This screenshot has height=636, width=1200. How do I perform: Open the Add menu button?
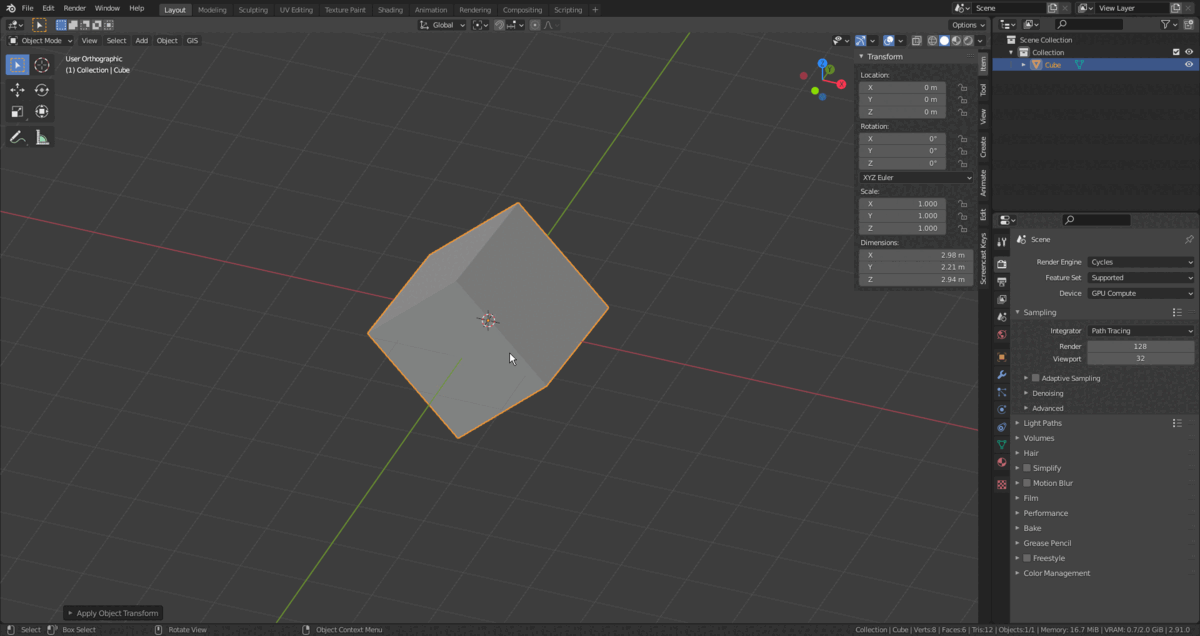(x=142, y=41)
